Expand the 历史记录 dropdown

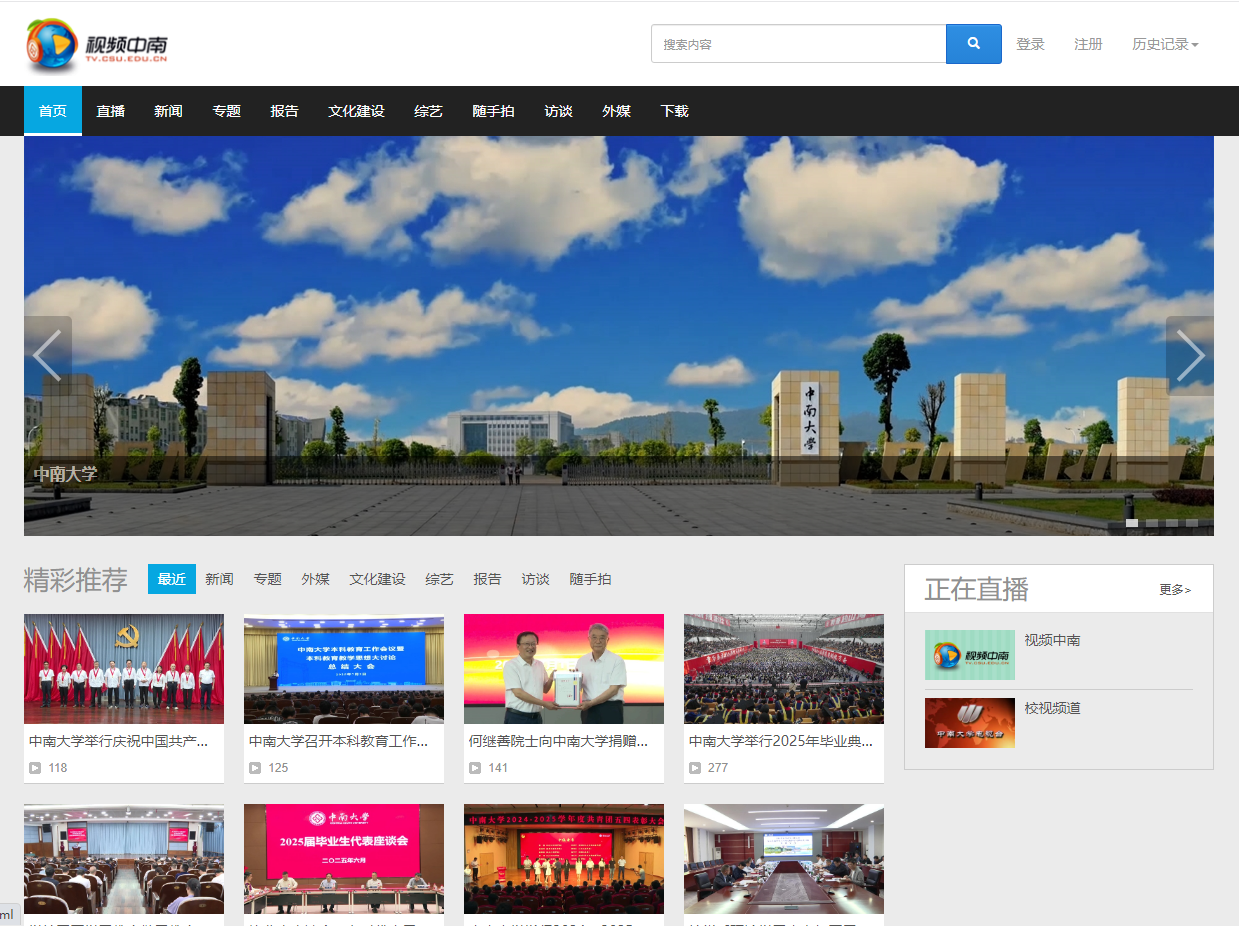1165,44
